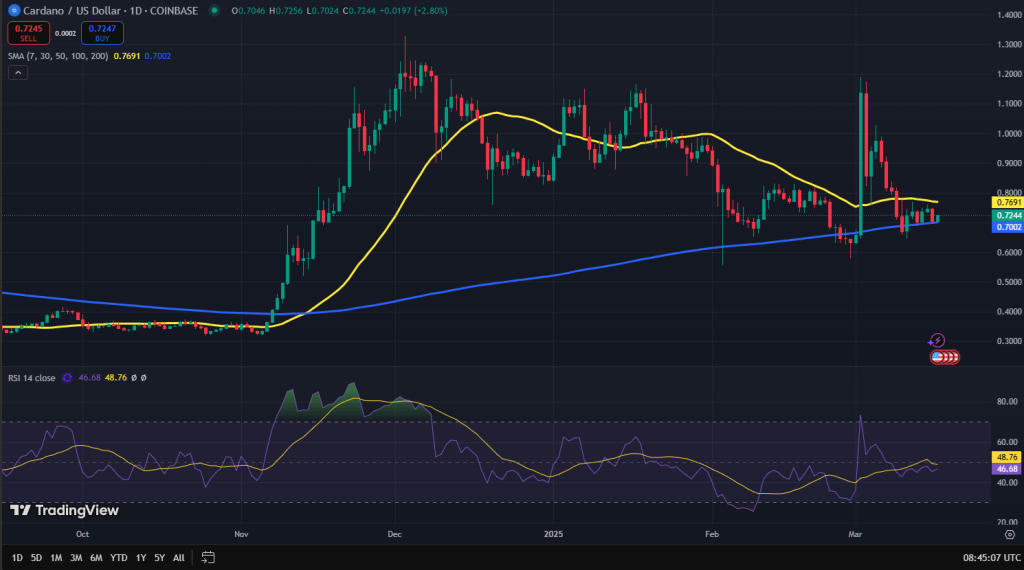This screenshot has width=1024, height=570.
Task: Click the purple 46.68 RSI value label
Action: [1006, 469]
